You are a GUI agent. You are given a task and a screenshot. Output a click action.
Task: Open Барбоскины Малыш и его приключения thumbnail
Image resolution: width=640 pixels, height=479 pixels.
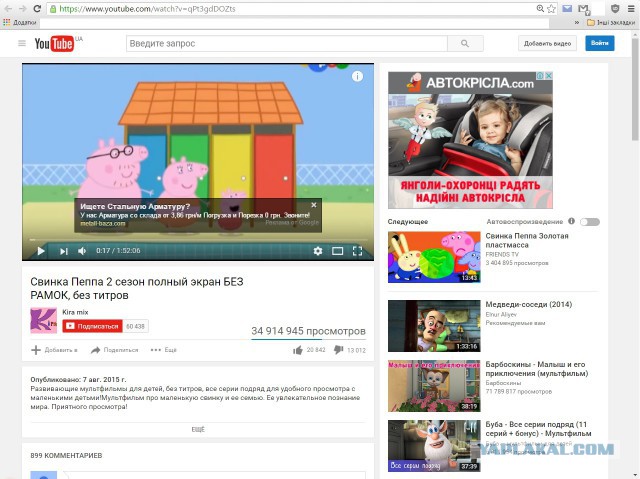click(434, 386)
